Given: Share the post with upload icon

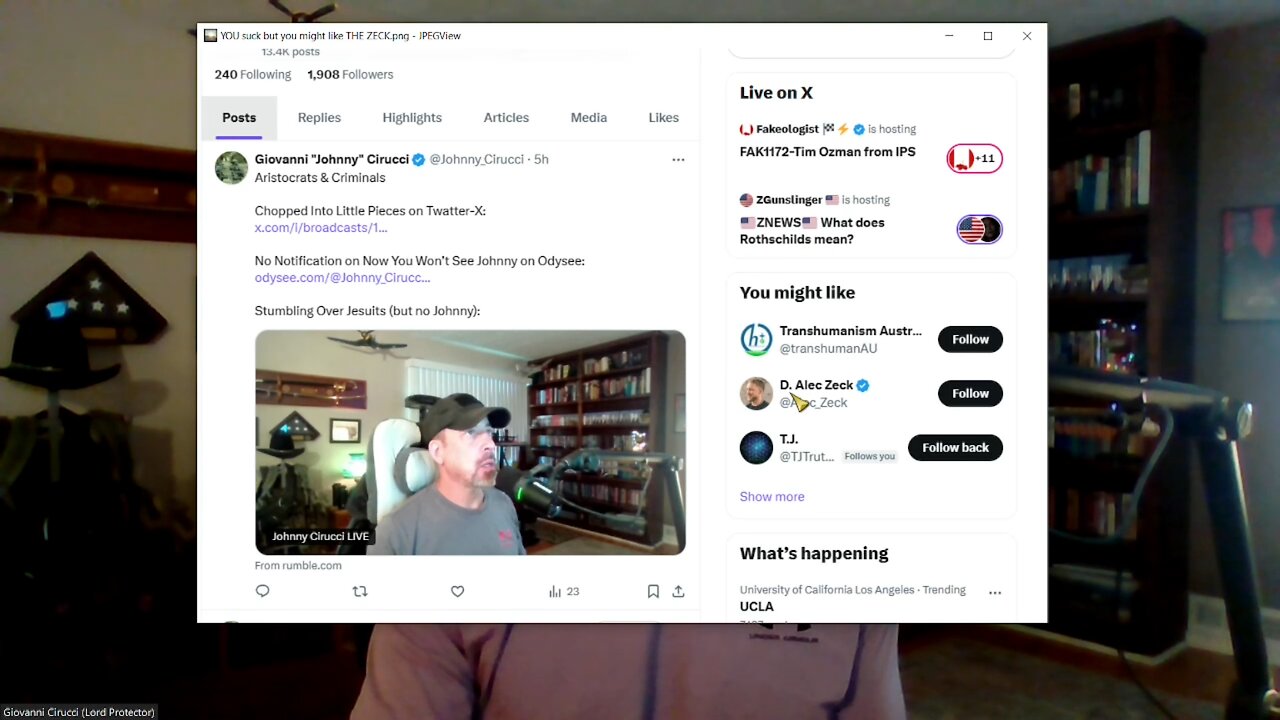Looking at the screenshot, I should pyautogui.click(x=678, y=591).
